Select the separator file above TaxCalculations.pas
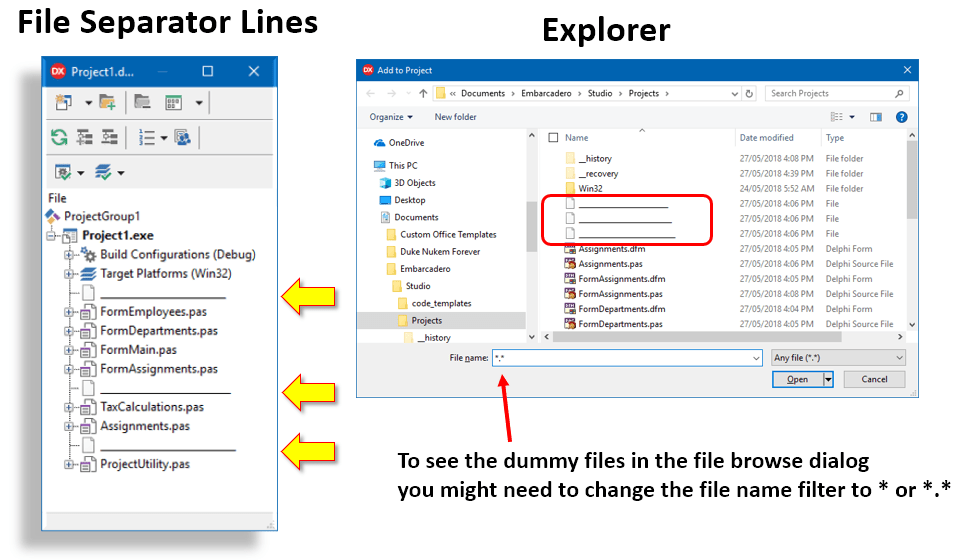This screenshot has width=968, height=560. [165, 388]
